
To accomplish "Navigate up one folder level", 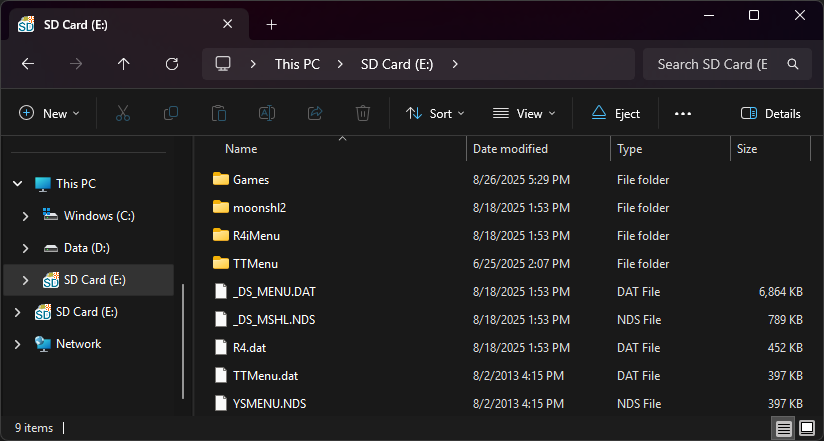I will pyautogui.click(x=123, y=64).
